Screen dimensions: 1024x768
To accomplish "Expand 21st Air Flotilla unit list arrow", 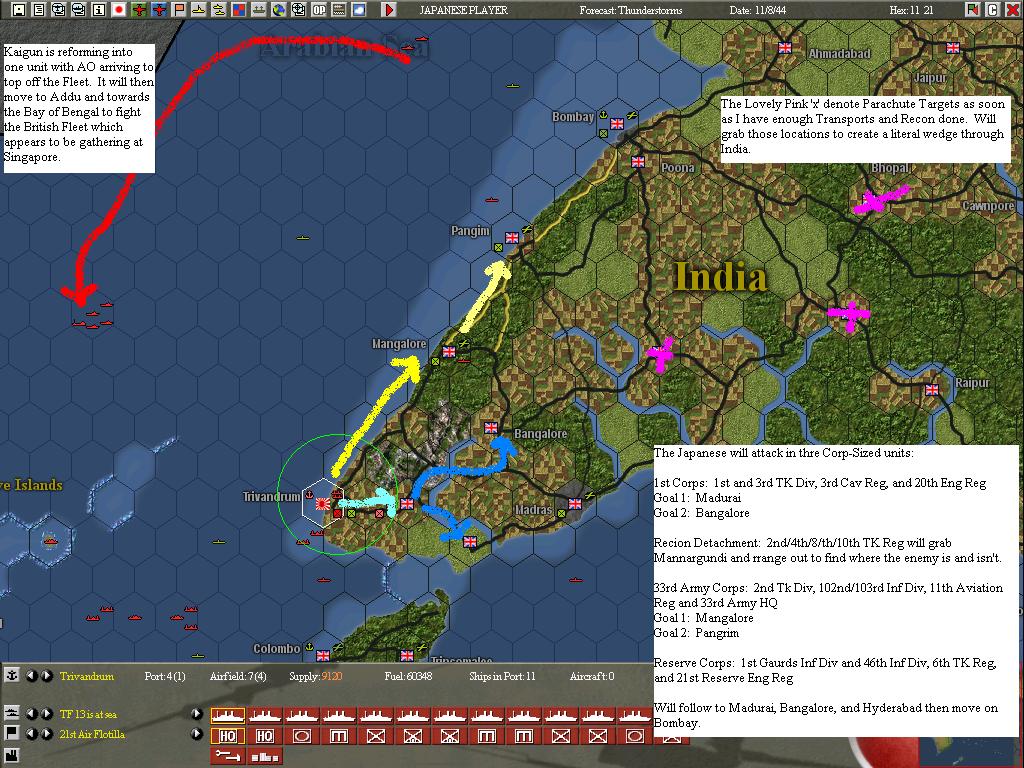I will click(197, 733).
